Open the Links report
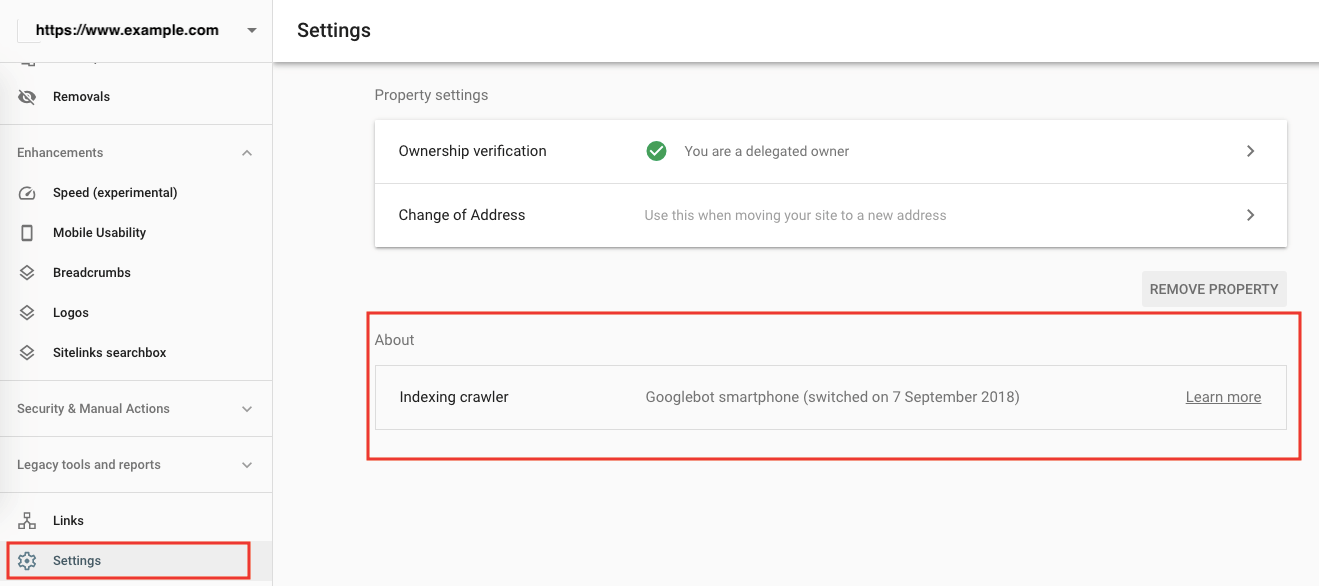 136,521
